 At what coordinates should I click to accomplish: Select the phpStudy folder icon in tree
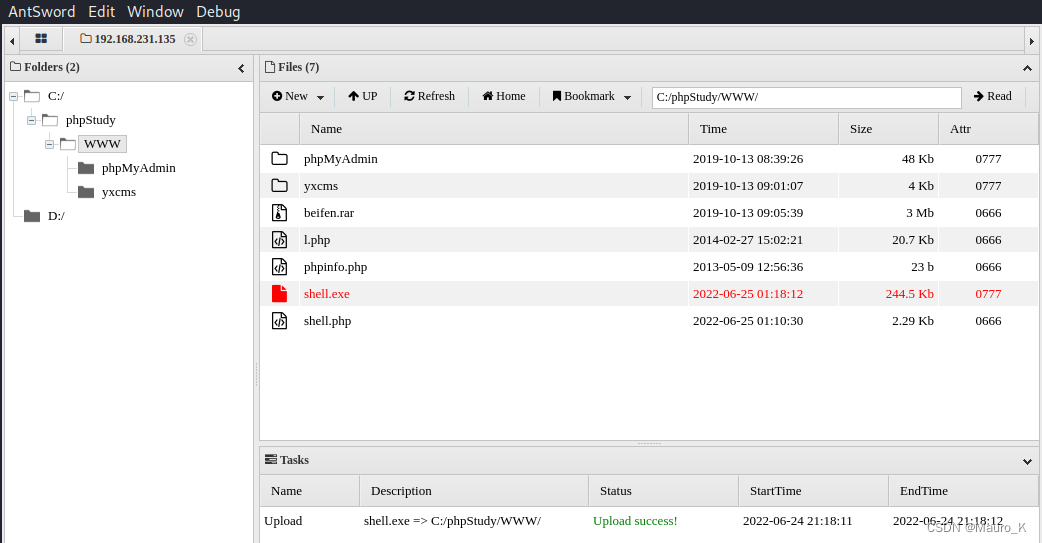(50, 120)
